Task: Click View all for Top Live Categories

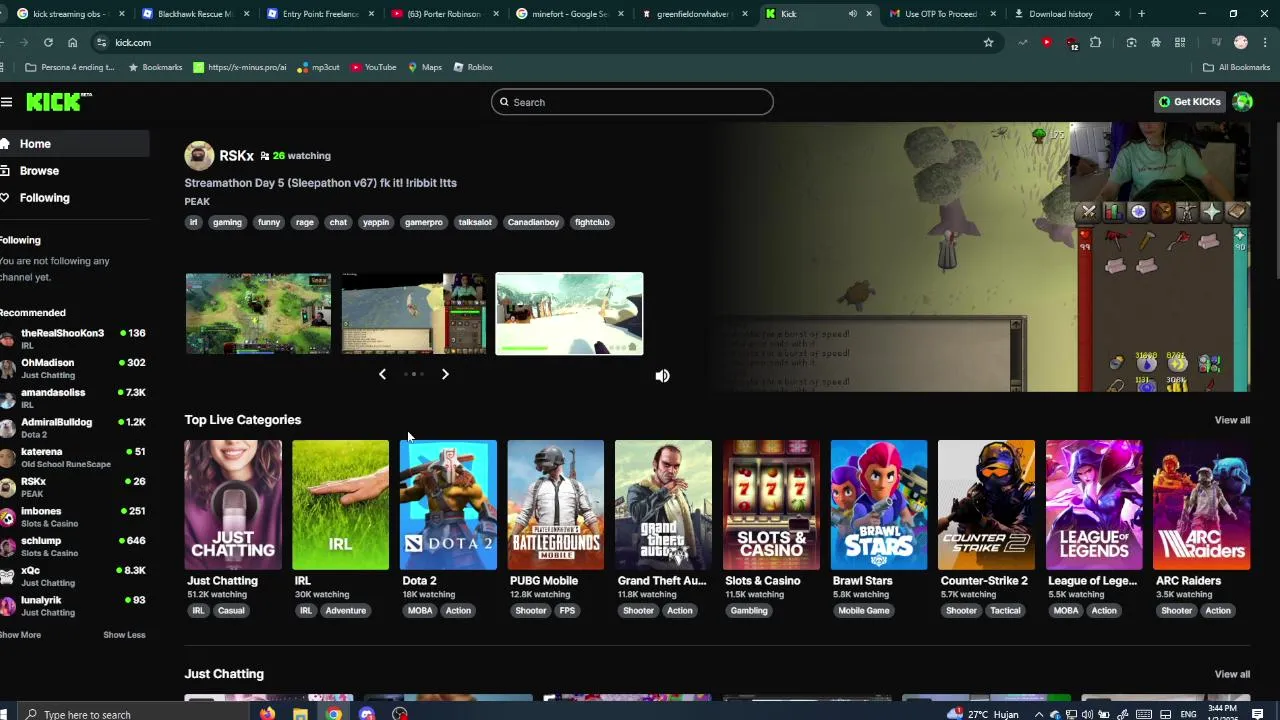Action: pyautogui.click(x=1232, y=420)
